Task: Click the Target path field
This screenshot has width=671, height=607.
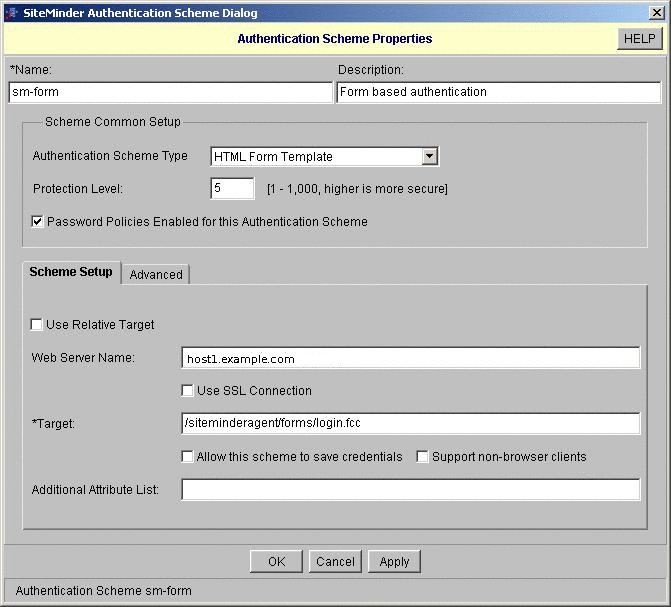Action: 411,423
